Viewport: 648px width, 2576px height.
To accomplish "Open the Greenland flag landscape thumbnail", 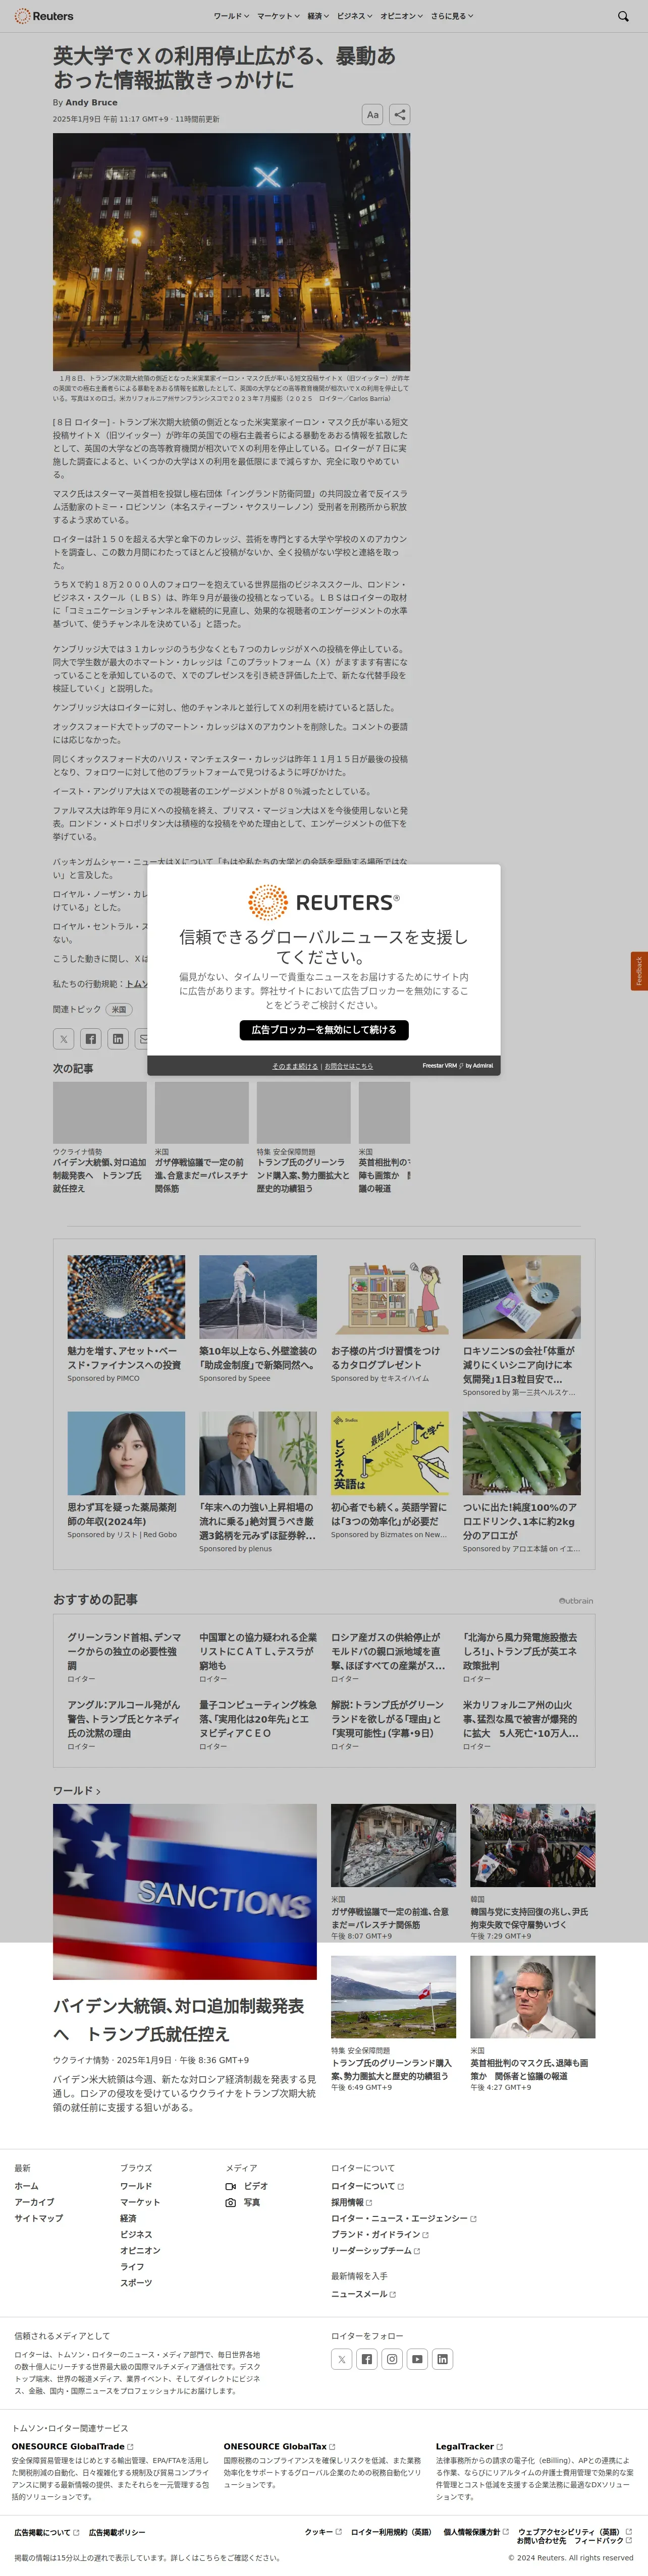I will click(x=393, y=1997).
